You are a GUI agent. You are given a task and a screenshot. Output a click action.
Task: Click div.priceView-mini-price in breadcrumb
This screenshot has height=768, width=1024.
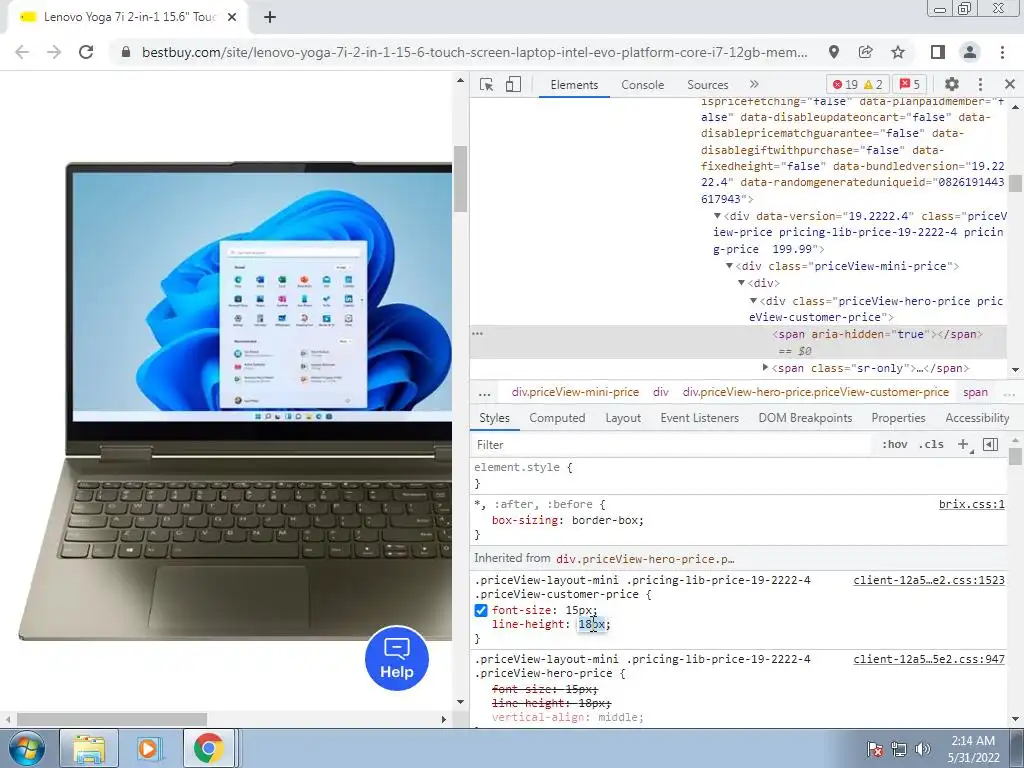[575, 392]
